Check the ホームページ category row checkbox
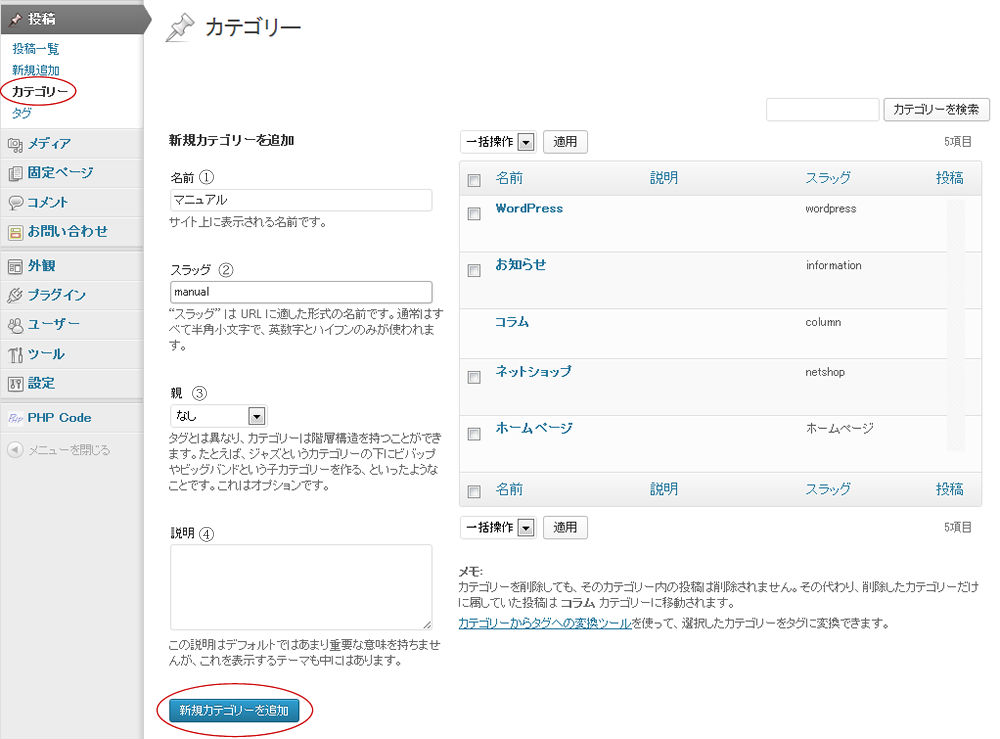Screen dimensions: 1000x739 pyautogui.click(x=474, y=434)
